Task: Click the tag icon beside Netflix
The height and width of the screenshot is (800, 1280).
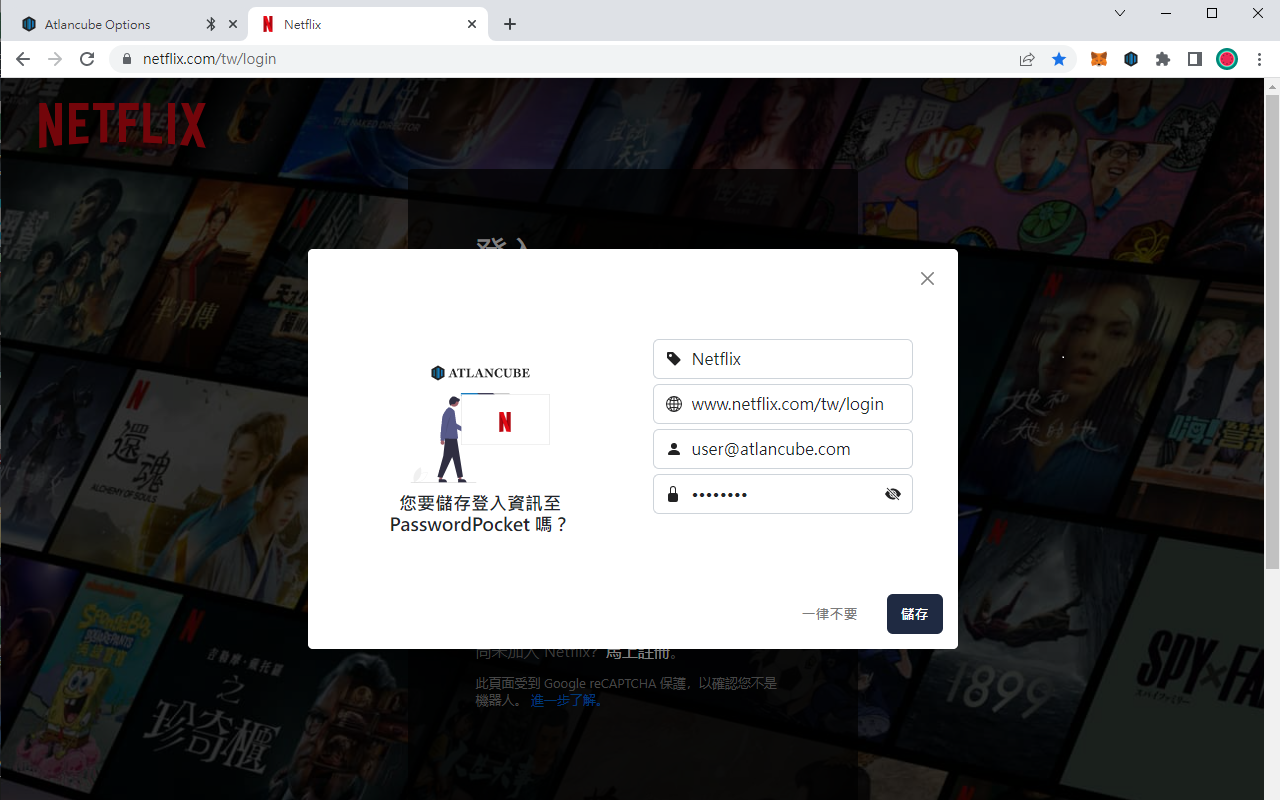Action: (674, 359)
